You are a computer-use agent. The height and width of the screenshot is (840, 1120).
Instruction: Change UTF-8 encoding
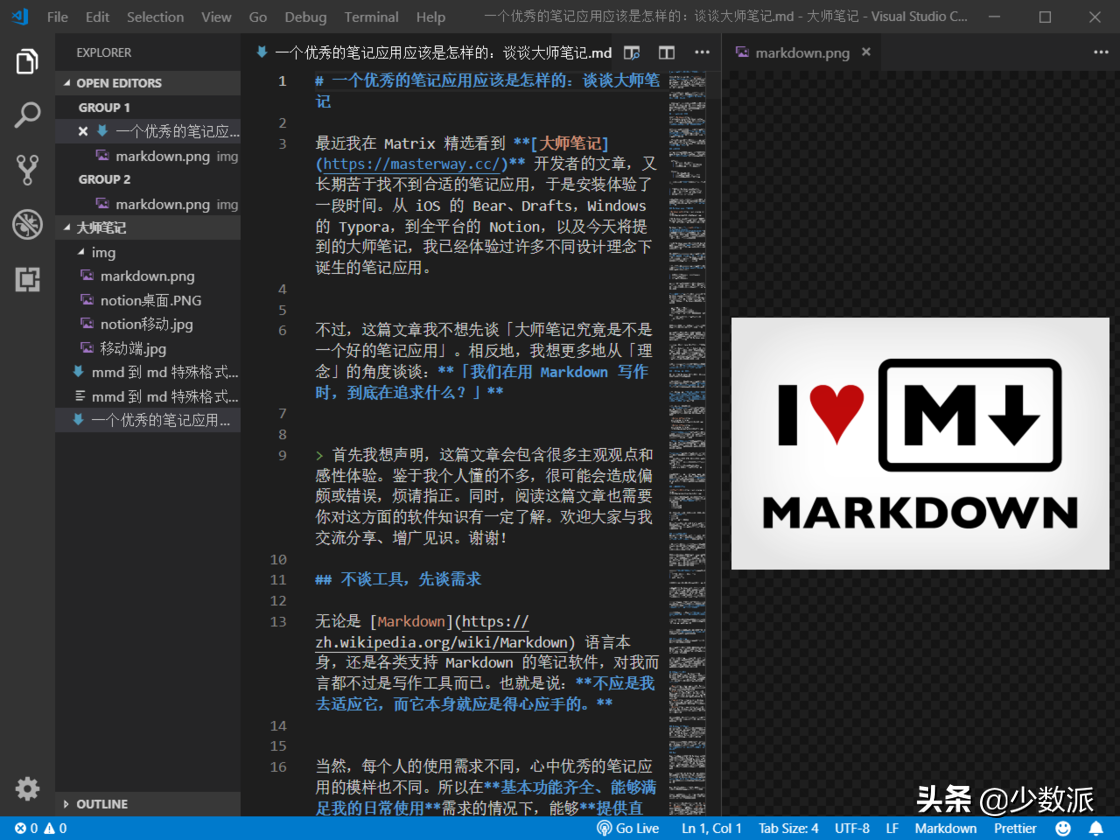point(852,829)
